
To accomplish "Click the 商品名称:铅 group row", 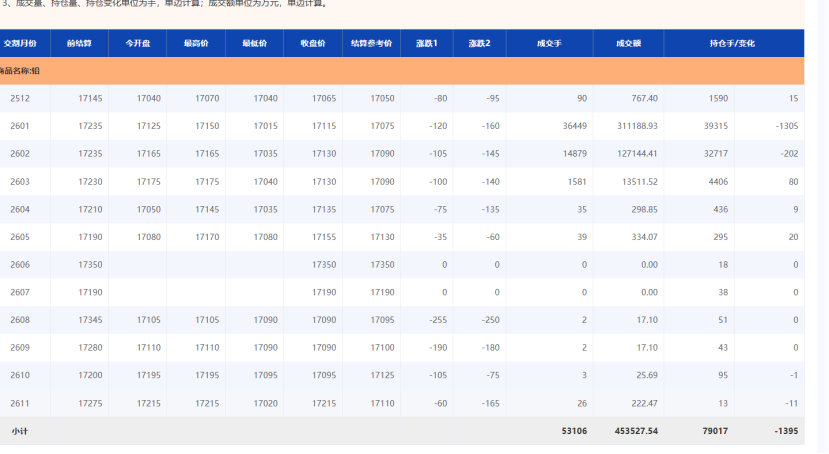I will (x=20, y=71).
